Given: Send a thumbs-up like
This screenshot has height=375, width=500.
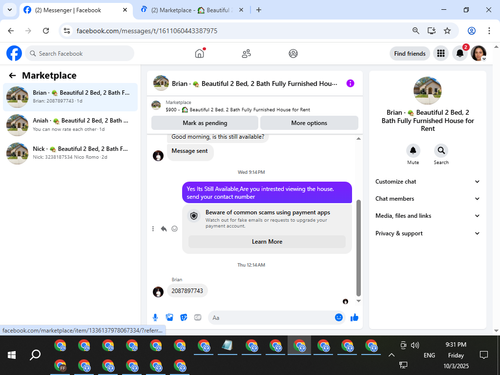Looking at the screenshot, I should coord(354,317).
